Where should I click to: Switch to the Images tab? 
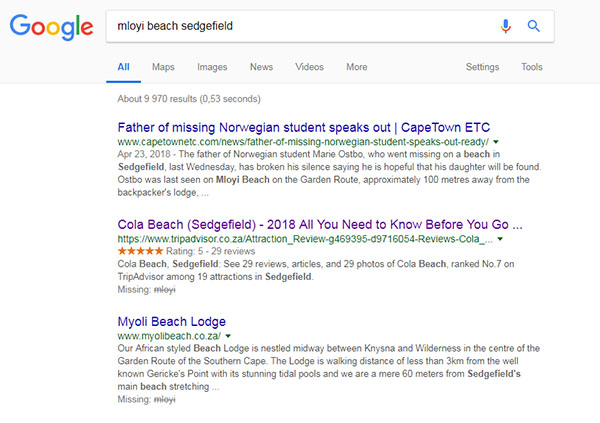212,67
